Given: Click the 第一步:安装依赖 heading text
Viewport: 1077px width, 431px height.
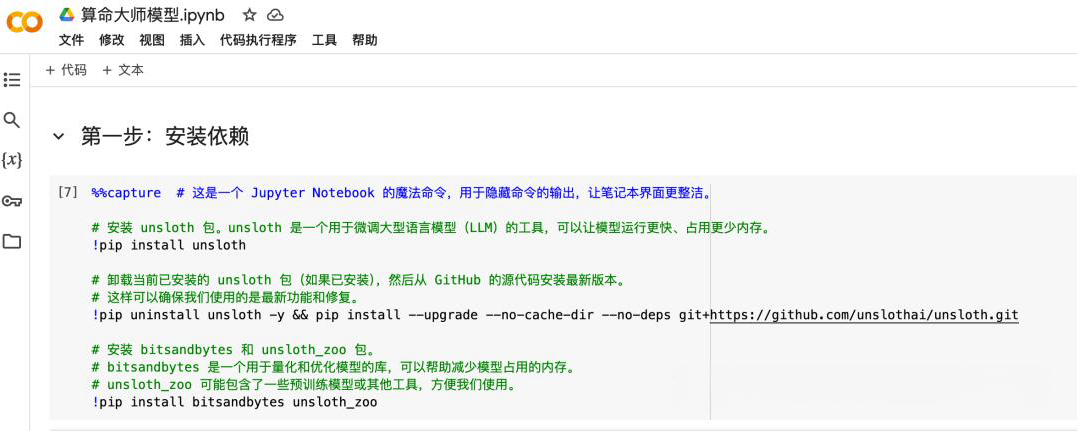Looking at the screenshot, I should (165, 137).
